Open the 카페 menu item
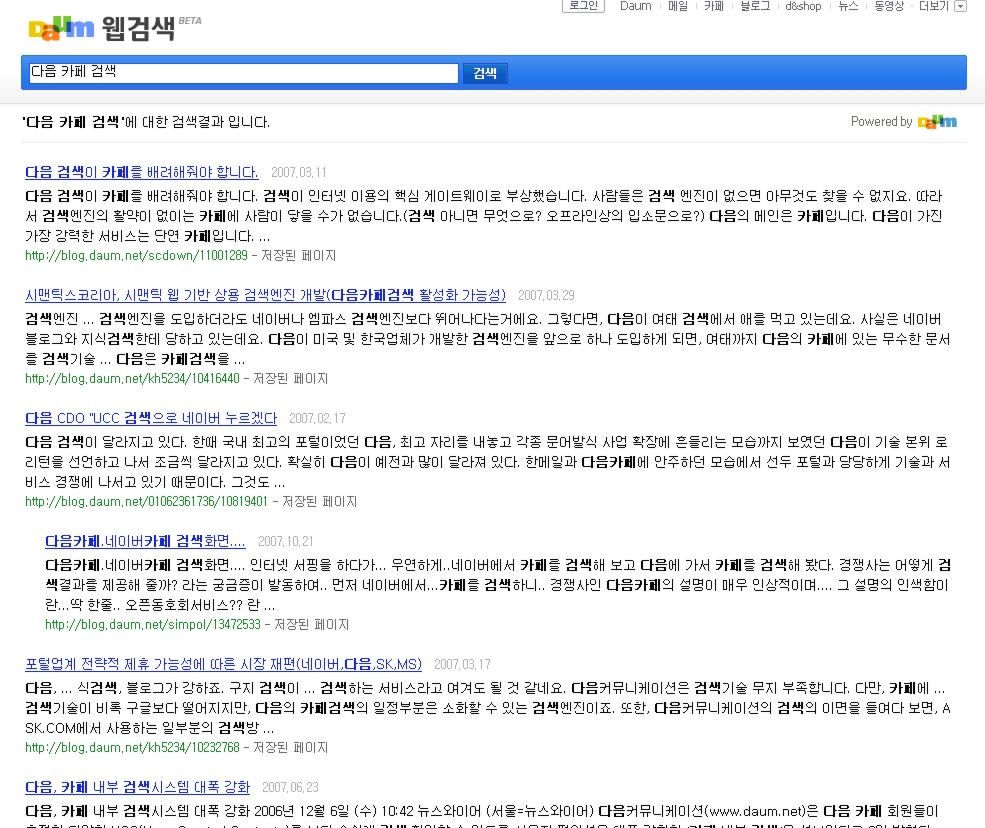This screenshot has width=985, height=828. click(714, 6)
